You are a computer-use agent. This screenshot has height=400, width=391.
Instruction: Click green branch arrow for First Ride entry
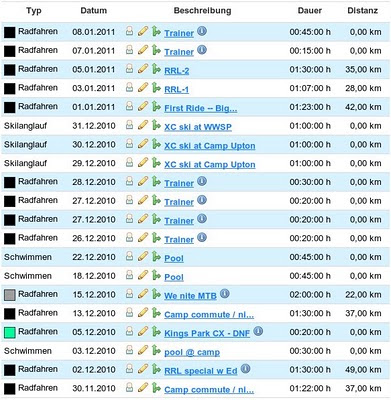point(156,107)
